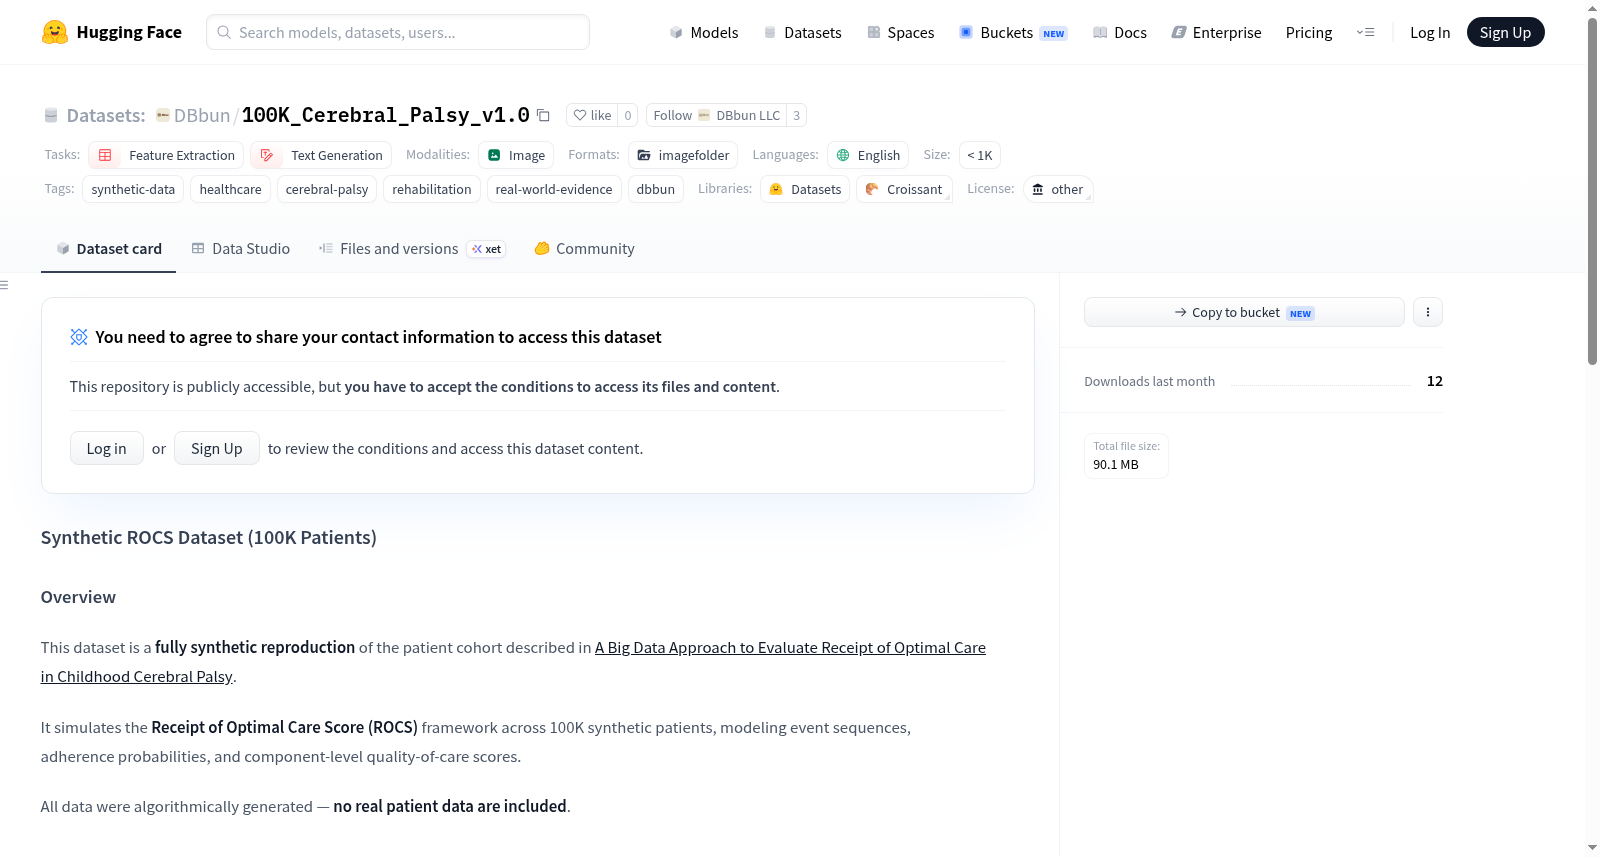Image resolution: width=1600 pixels, height=857 pixels.
Task: Click the page vertical scrollbar thumb
Action: [1592, 190]
